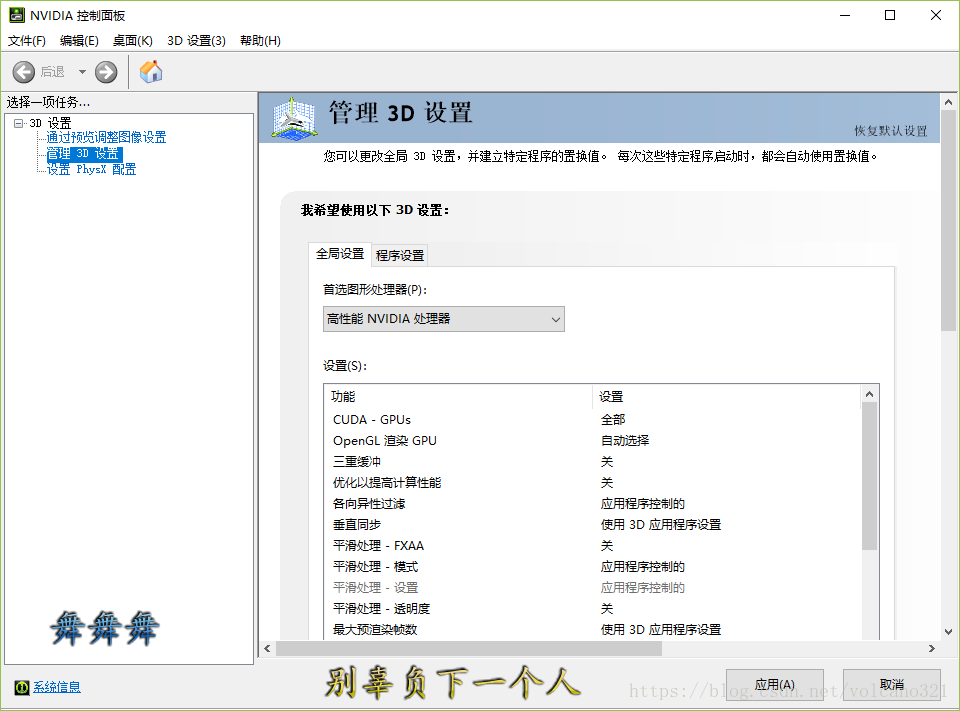The width and height of the screenshot is (960, 711).
Task: Click the settings list vertical scrollbar thumb
Action: (869, 476)
